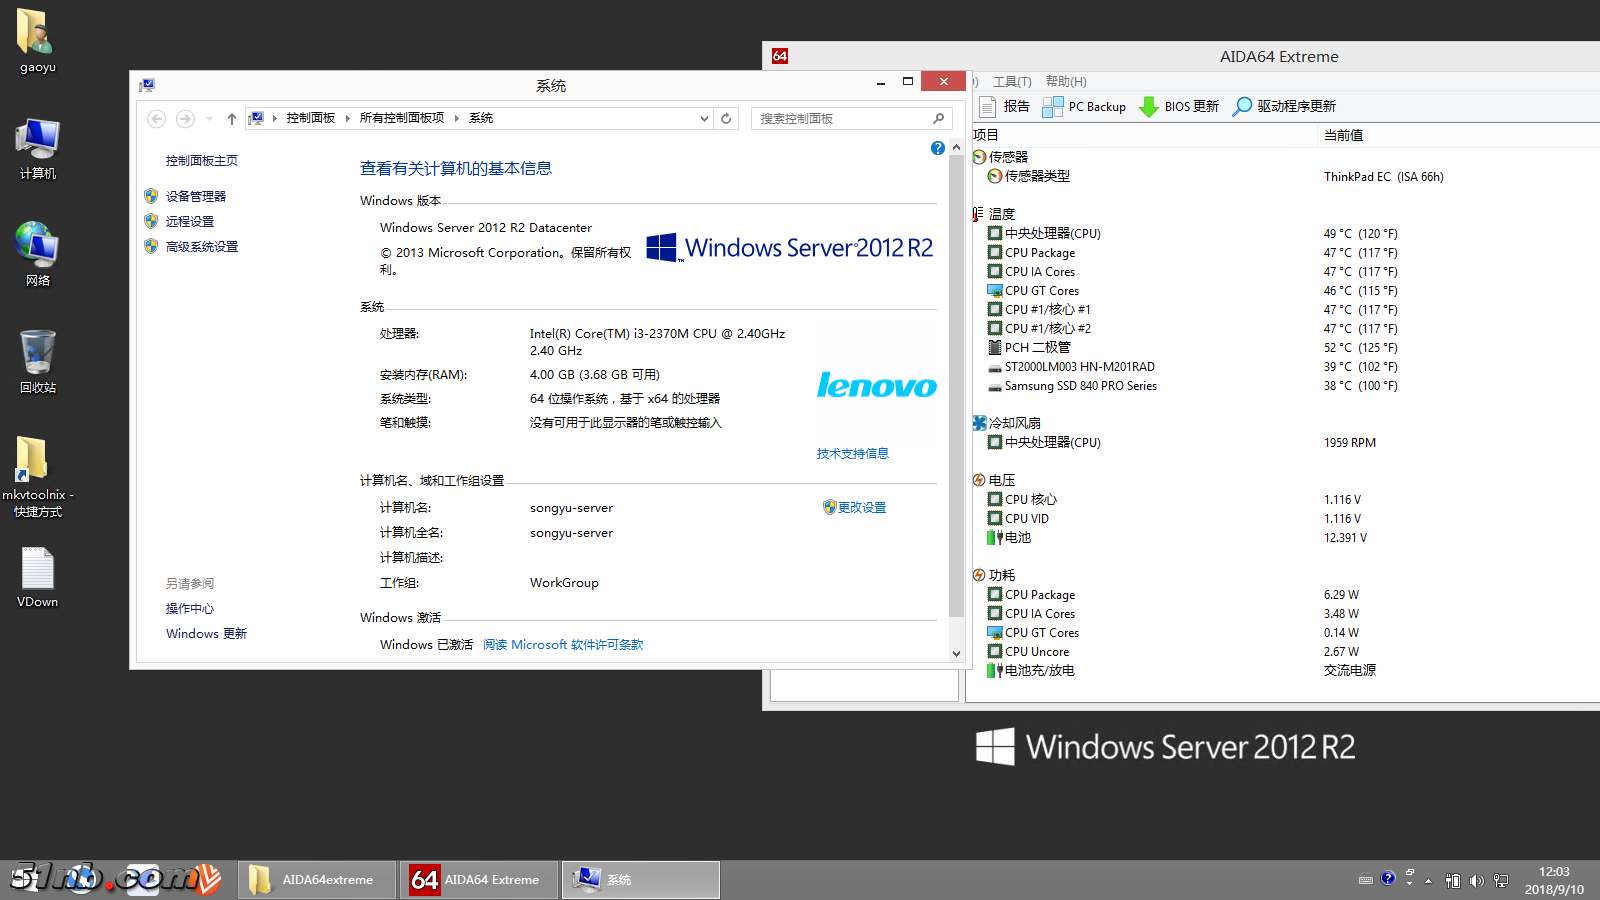The height and width of the screenshot is (900, 1600).
Task: Open the 技术支持信息 link
Action: tap(851, 453)
